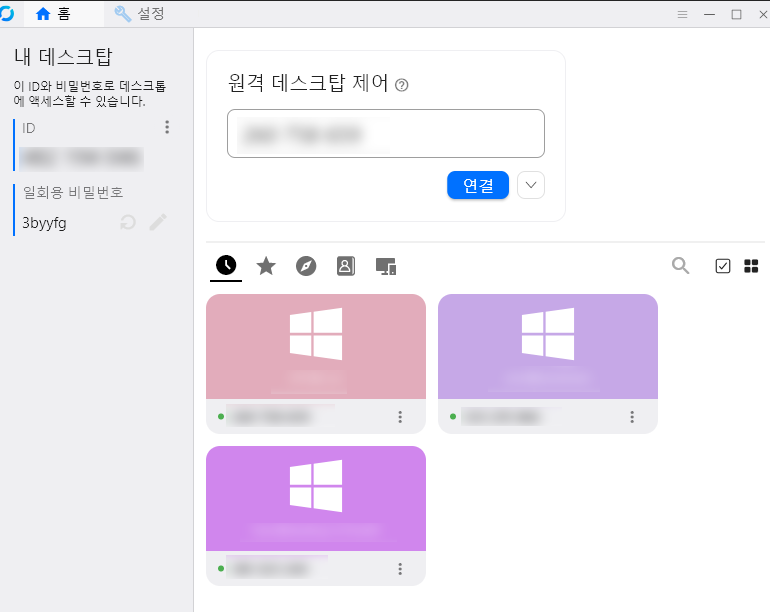The width and height of the screenshot is (770, 612).
Task: Select the 홈 tab
Action: coord(54,14)
